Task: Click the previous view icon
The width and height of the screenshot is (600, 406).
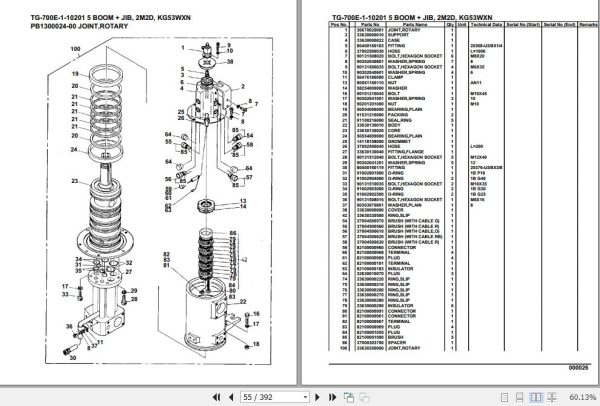Action: pyautogui.click(x=349, y=397)
